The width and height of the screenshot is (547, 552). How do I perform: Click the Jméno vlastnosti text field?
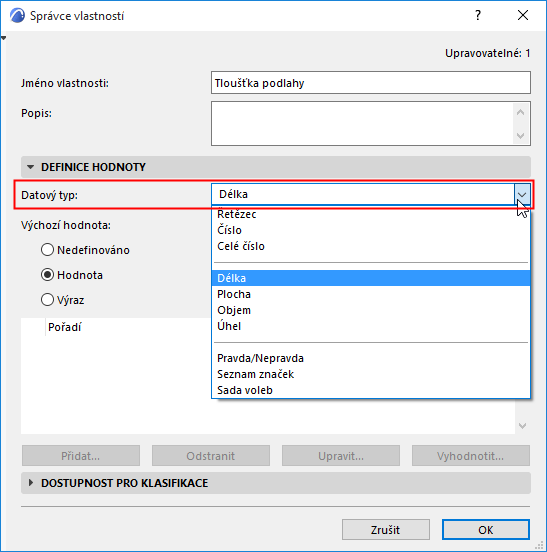tap(371, 83)
